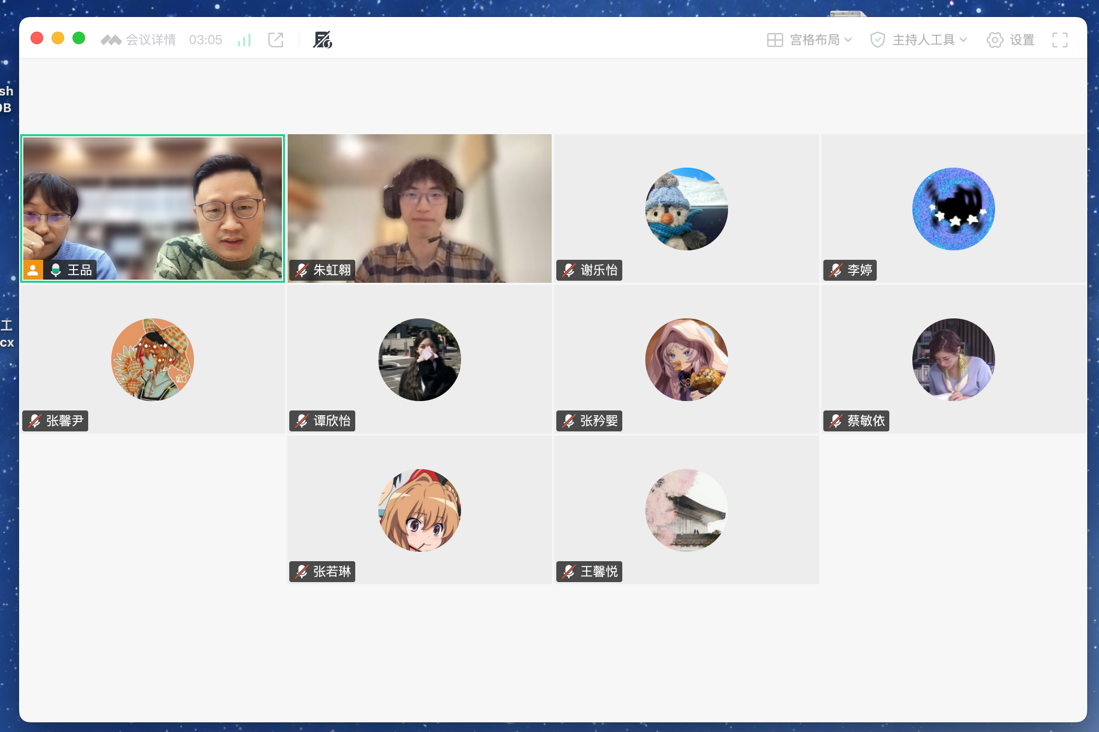Click the shield icon beside 主持人工具

[877, 39]
